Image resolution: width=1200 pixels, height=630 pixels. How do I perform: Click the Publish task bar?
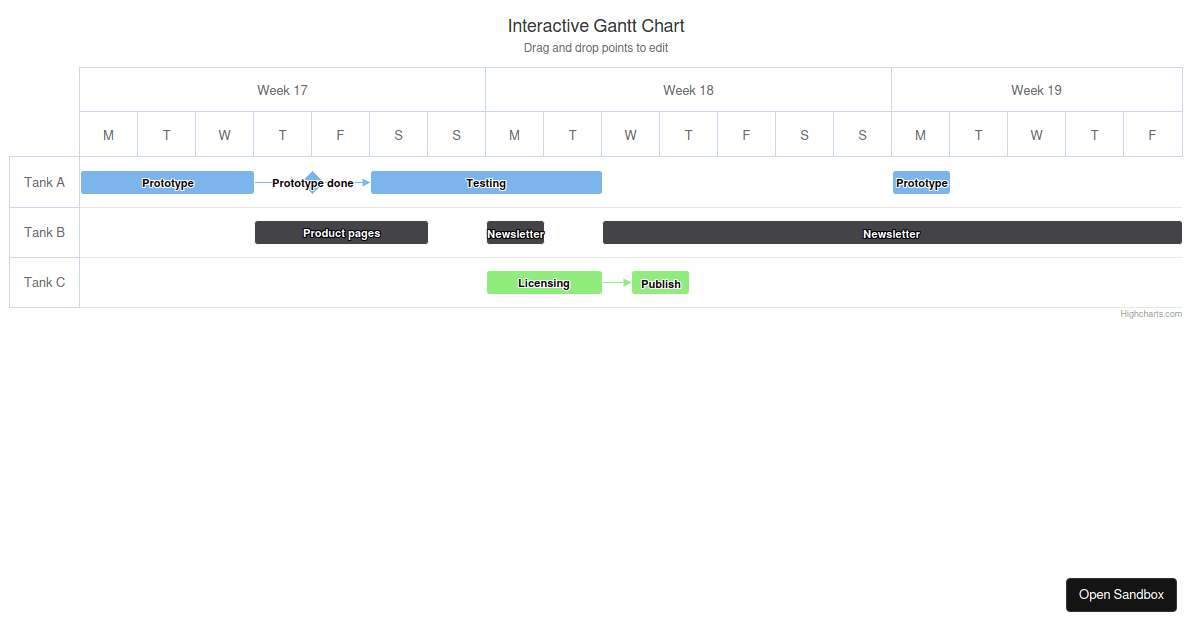pos(660,283)
